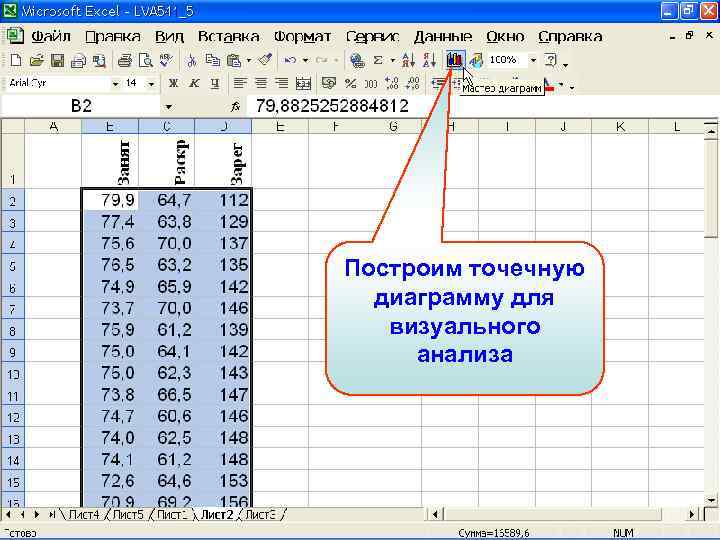Open the Справка menu
The width and height of the screenshot is (720, 540).
570,36
